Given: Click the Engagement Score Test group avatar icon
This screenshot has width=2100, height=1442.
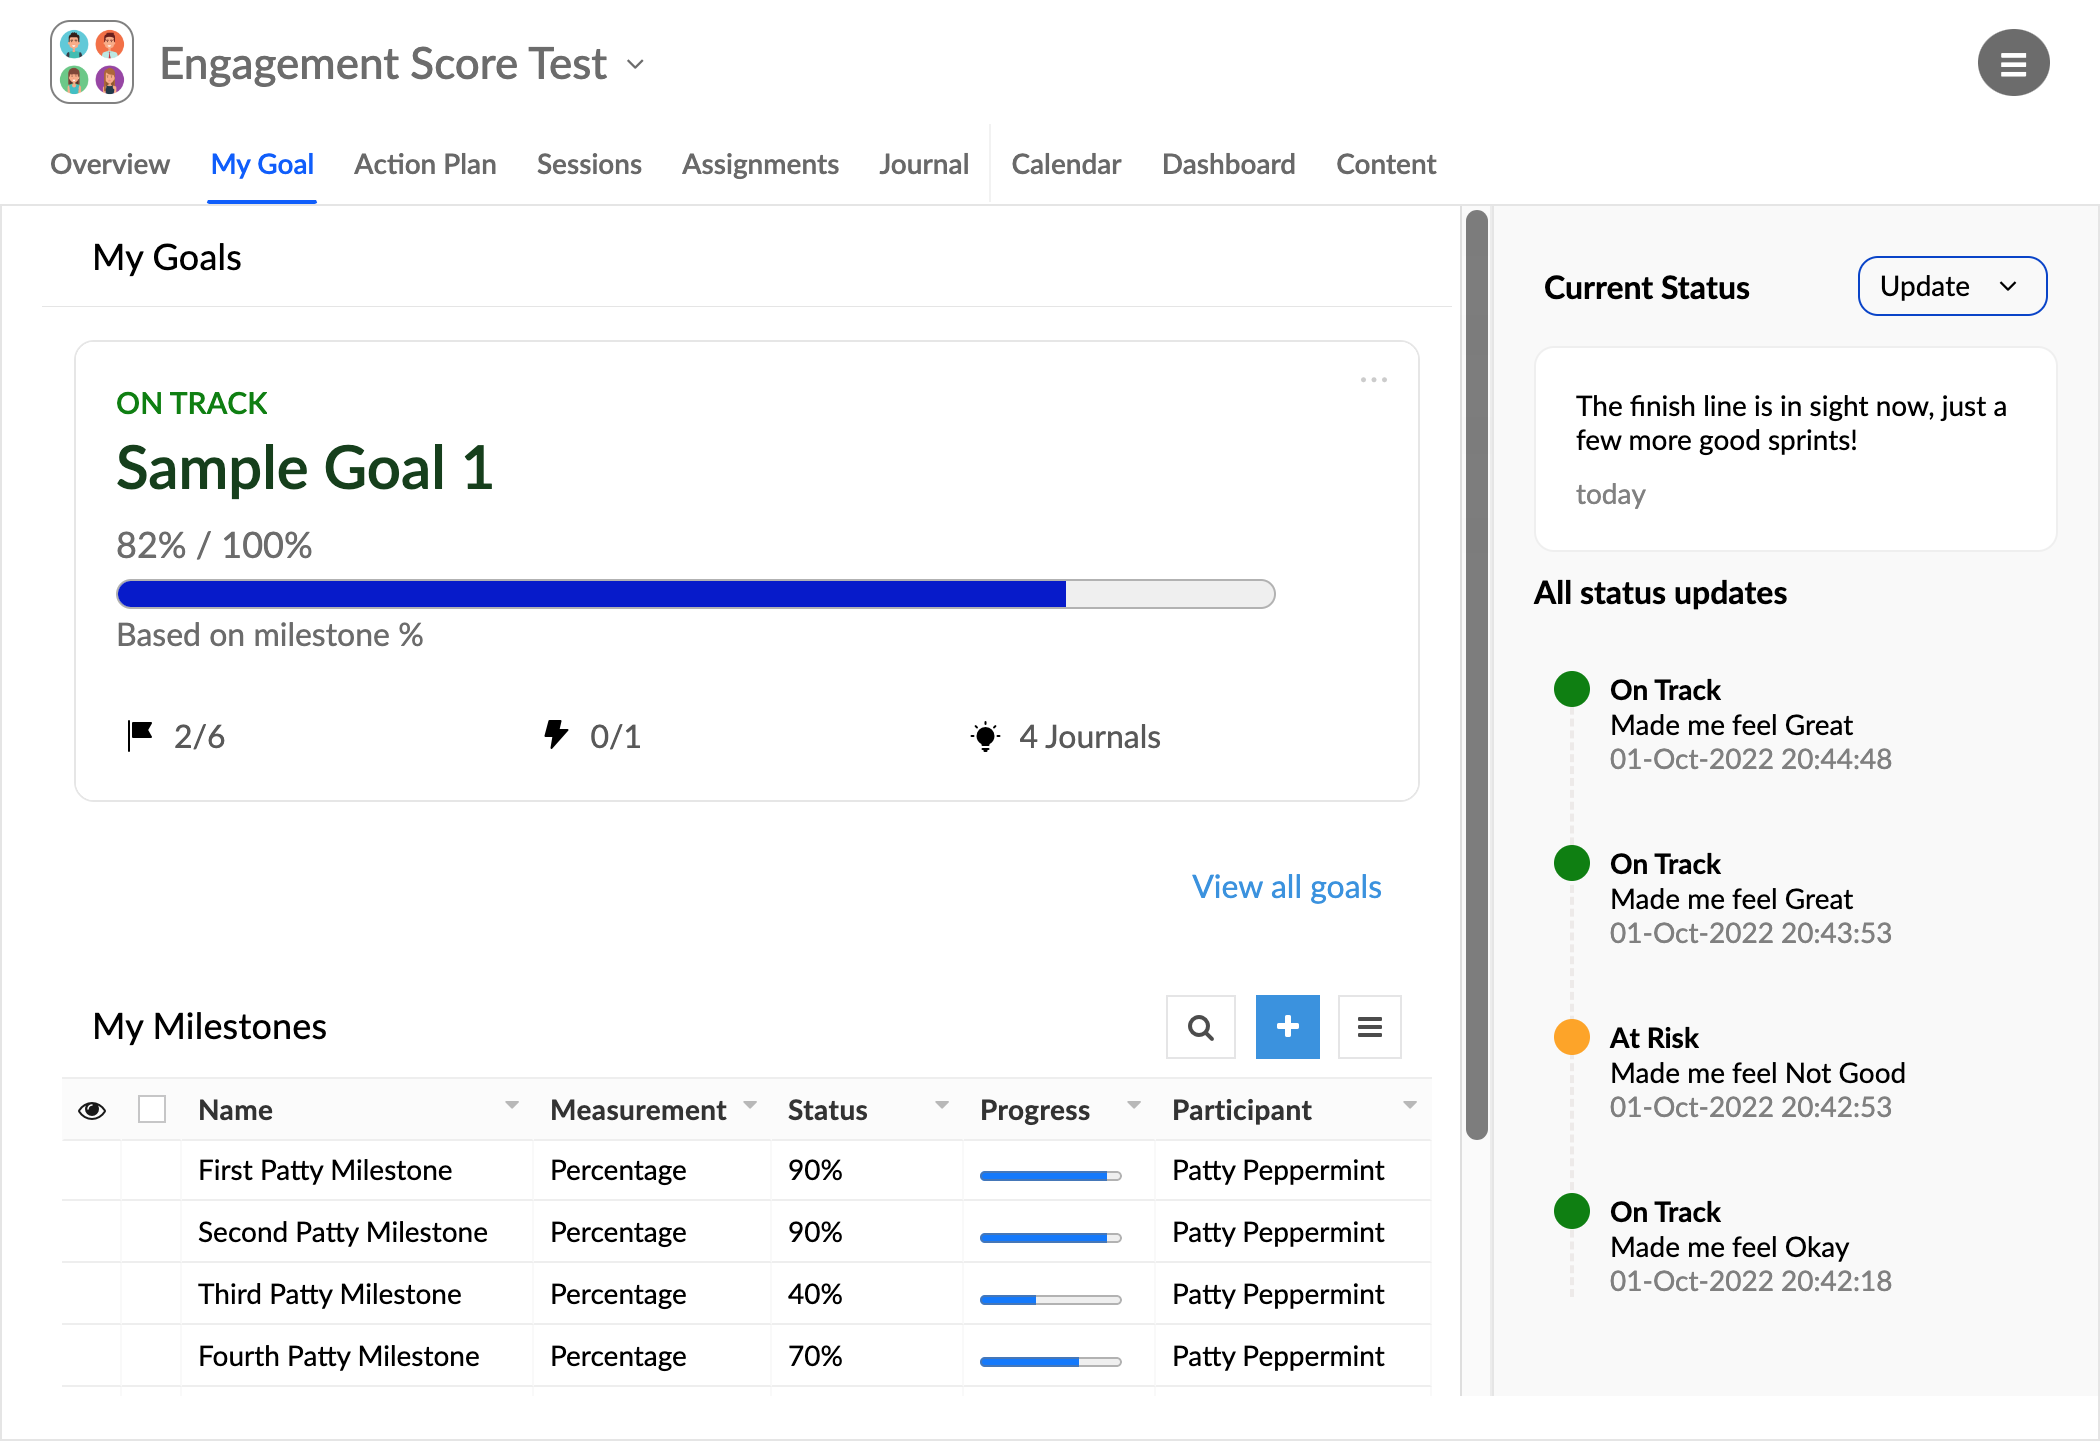Looking at the screenshot, I should [x=92, y=62].
